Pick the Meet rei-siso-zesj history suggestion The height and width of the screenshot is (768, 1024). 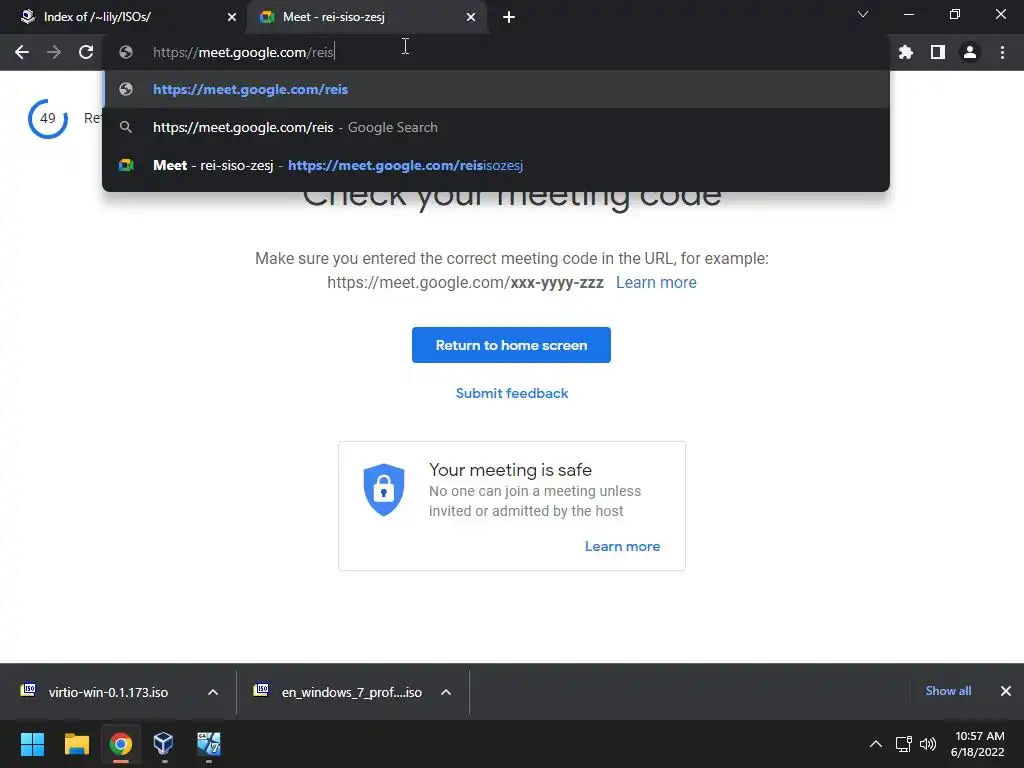(496, 165)
